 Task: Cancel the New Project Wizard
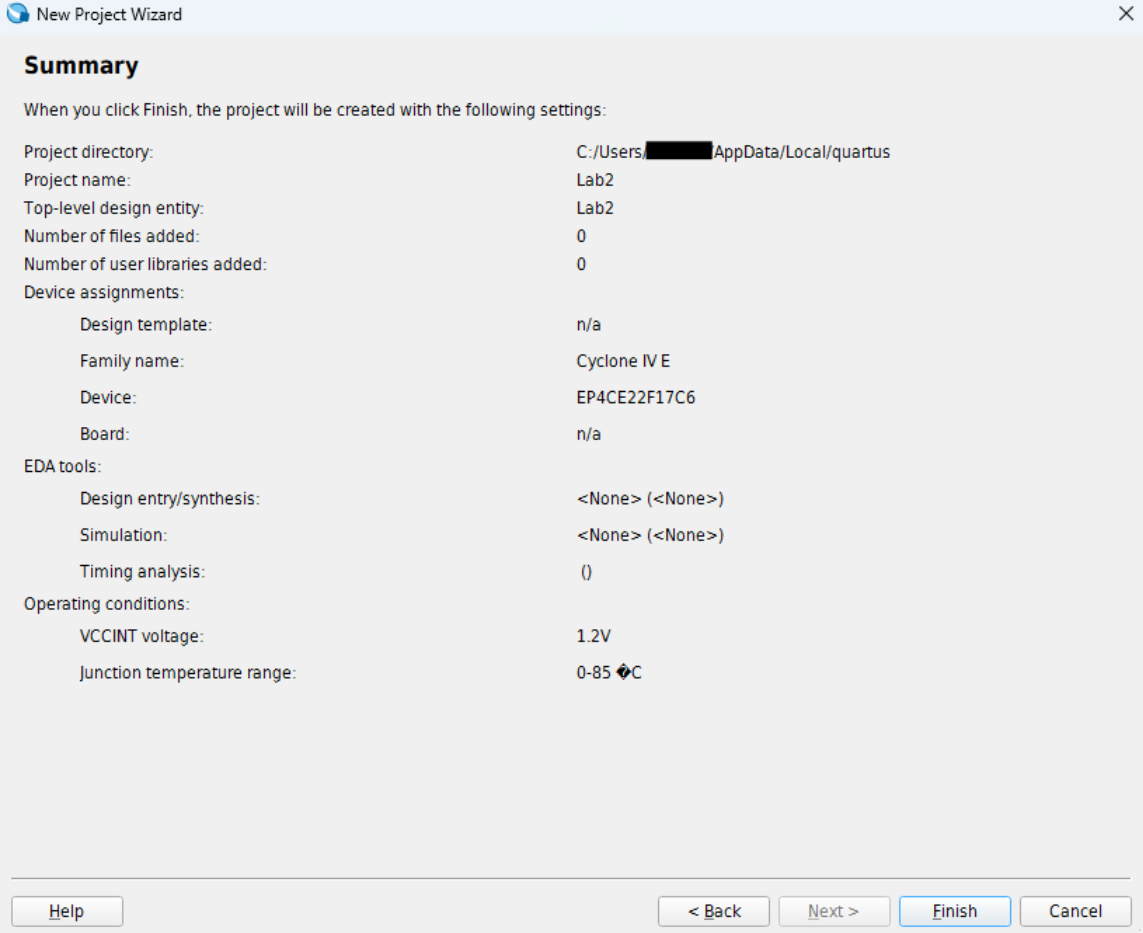tap(1075, 911)
